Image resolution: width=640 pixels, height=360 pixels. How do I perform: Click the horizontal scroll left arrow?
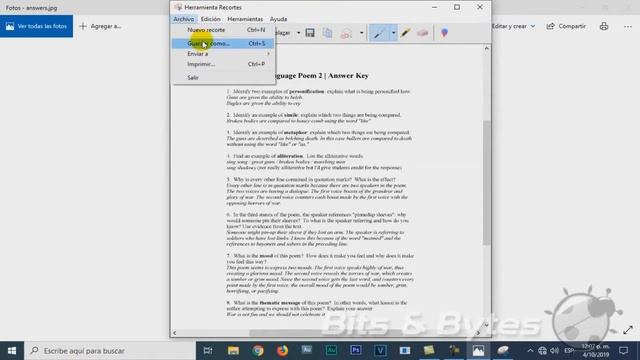coord(175,333)
